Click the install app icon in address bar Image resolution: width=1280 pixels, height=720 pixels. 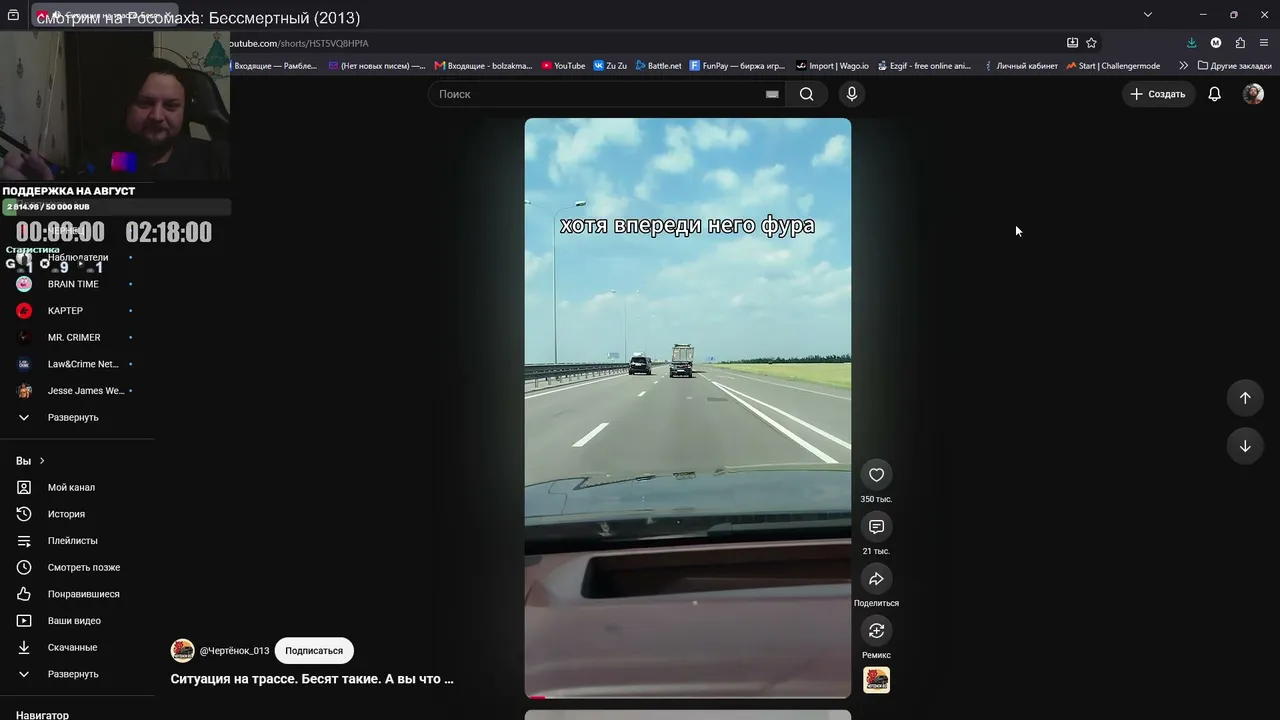point(1072,43)
